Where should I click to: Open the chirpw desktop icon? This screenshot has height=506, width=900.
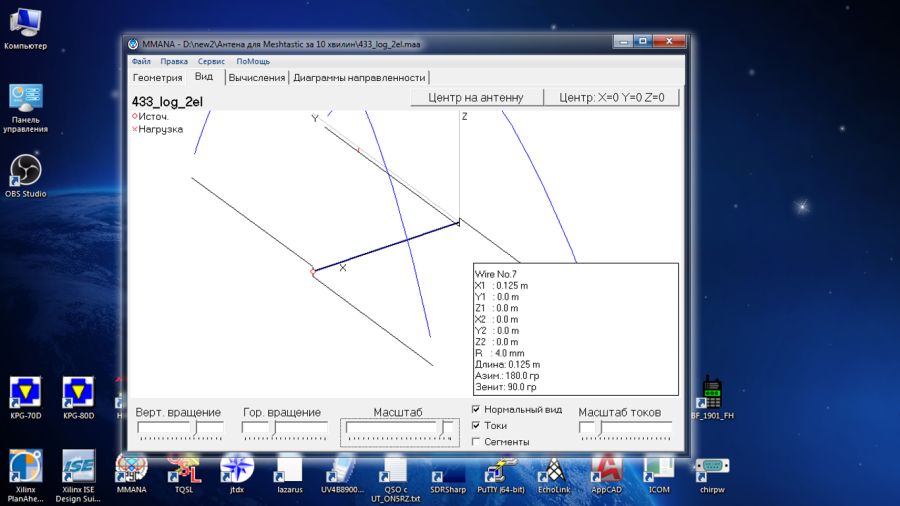[x=712, y=468]
